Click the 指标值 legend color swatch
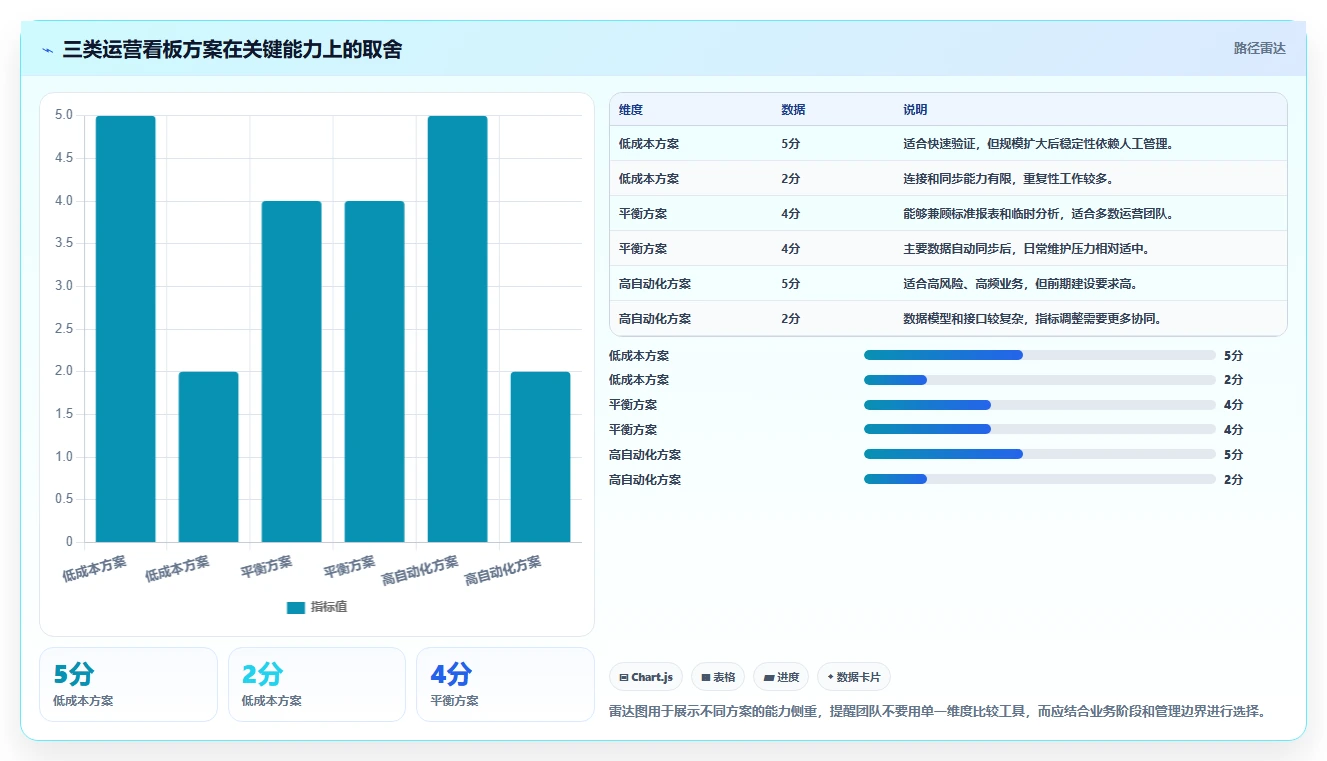The width and height of the screenshot is (1327, 761). pyautogui.click(x=295, y=607)
